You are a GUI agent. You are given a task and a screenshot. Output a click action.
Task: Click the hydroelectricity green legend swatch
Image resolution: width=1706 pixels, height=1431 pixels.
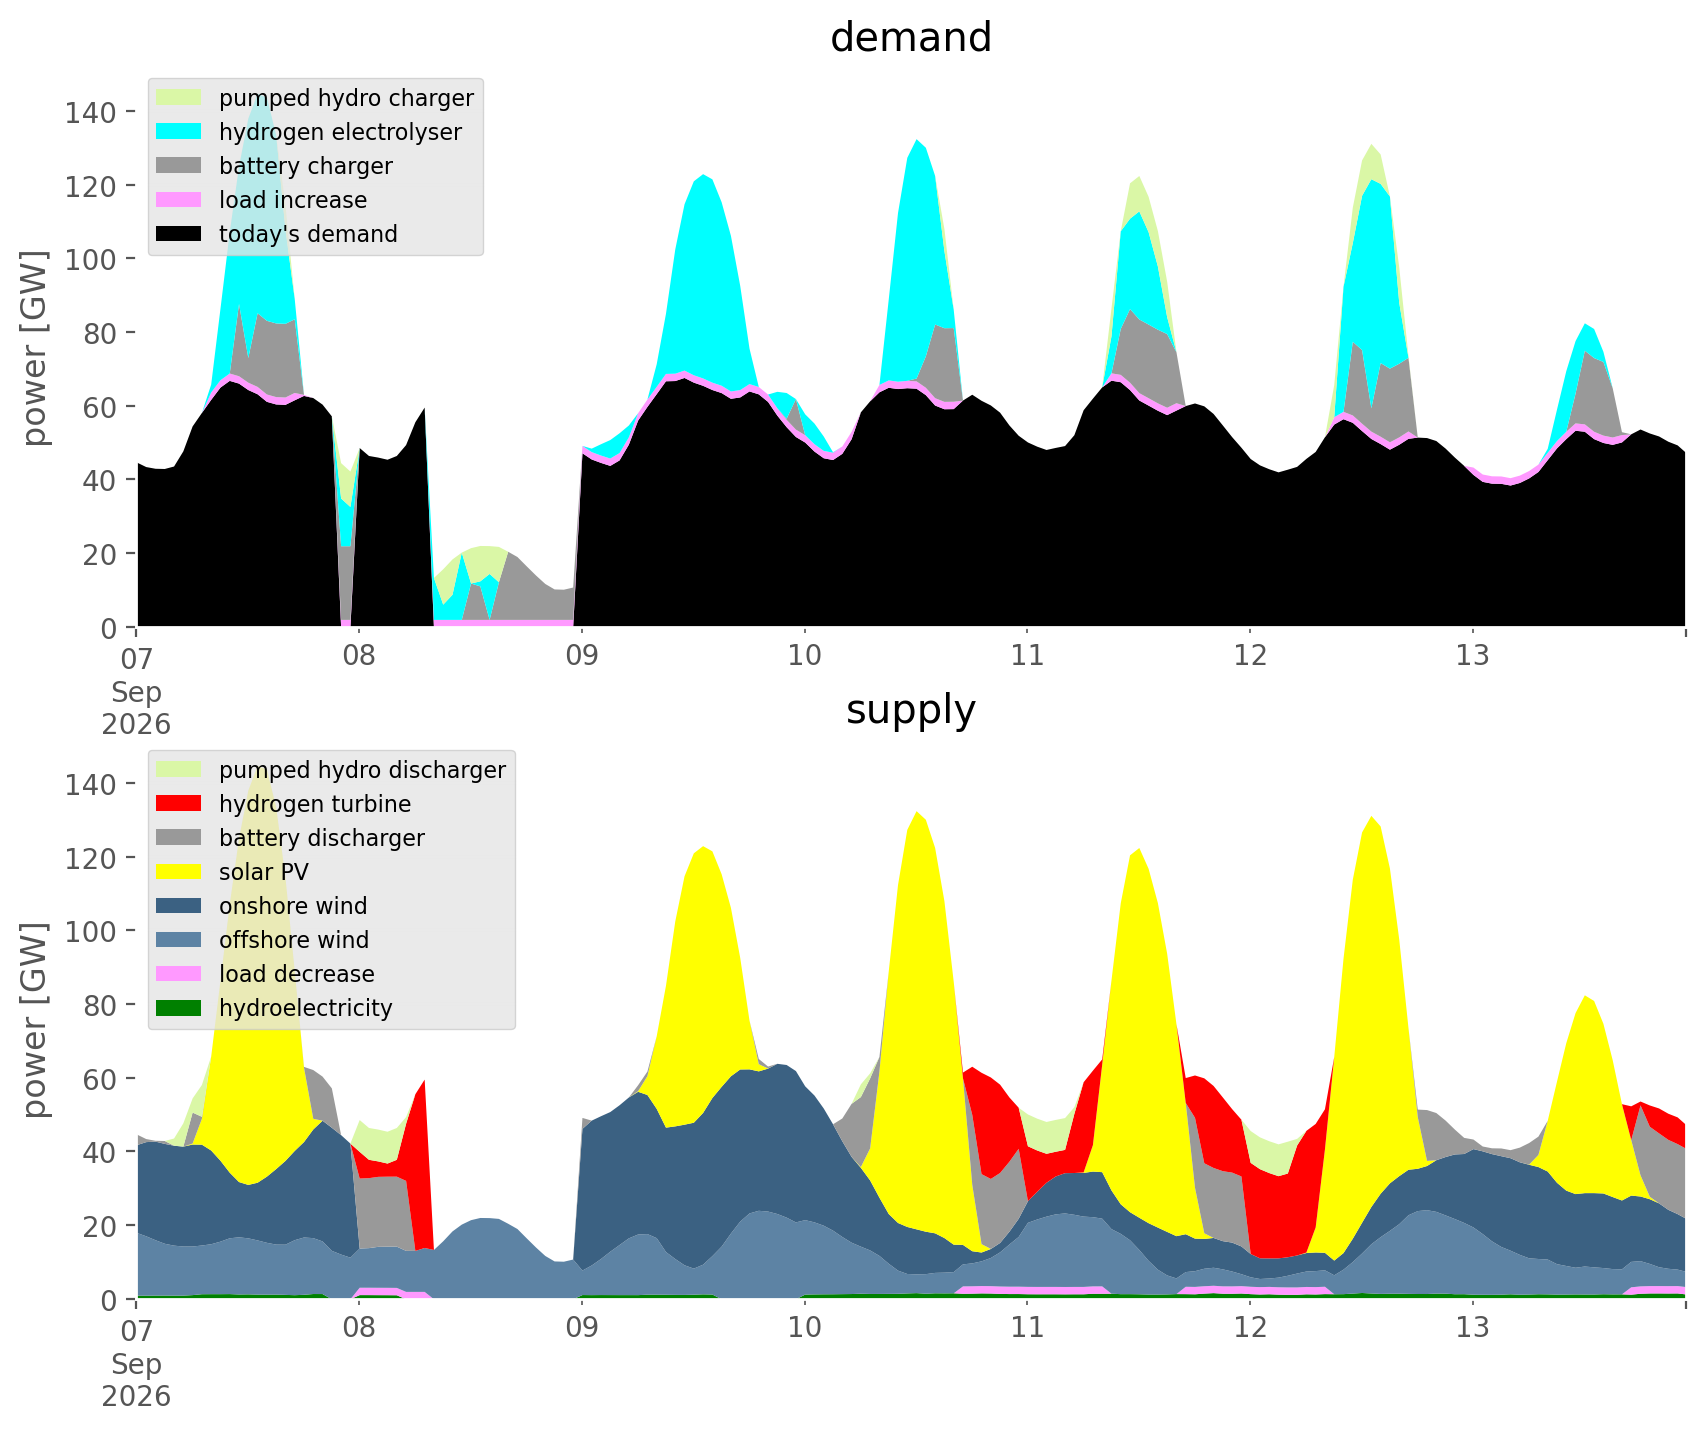pyautogui.click(x=181, y=1008)
